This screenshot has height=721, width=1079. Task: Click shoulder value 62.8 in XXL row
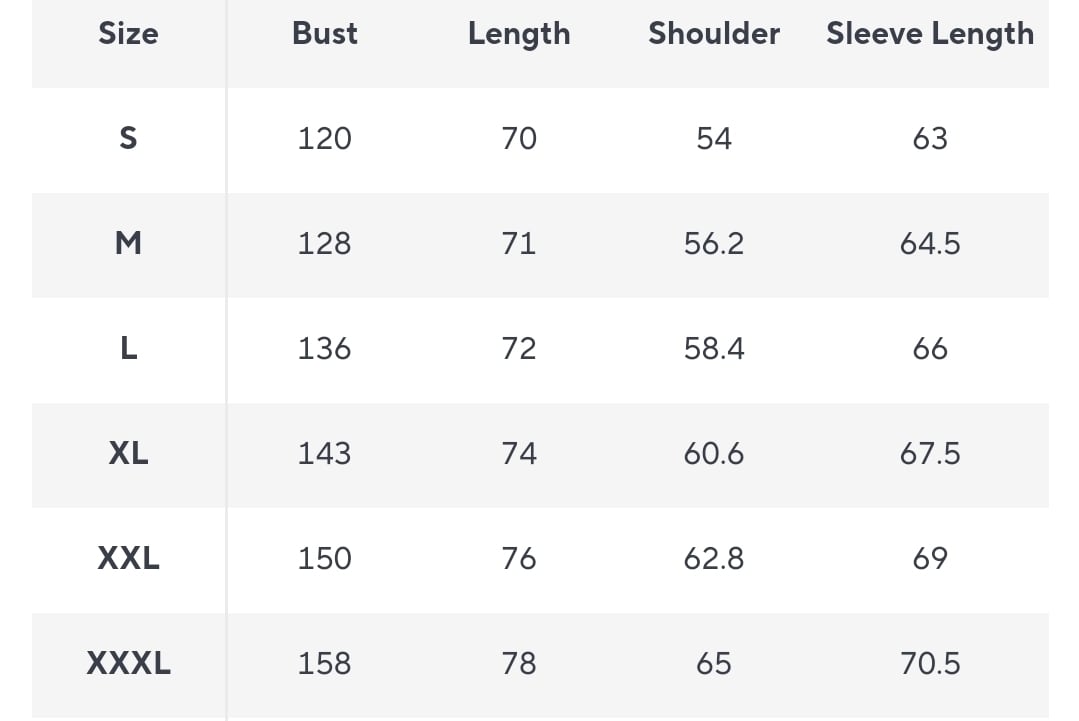(714, 558)
